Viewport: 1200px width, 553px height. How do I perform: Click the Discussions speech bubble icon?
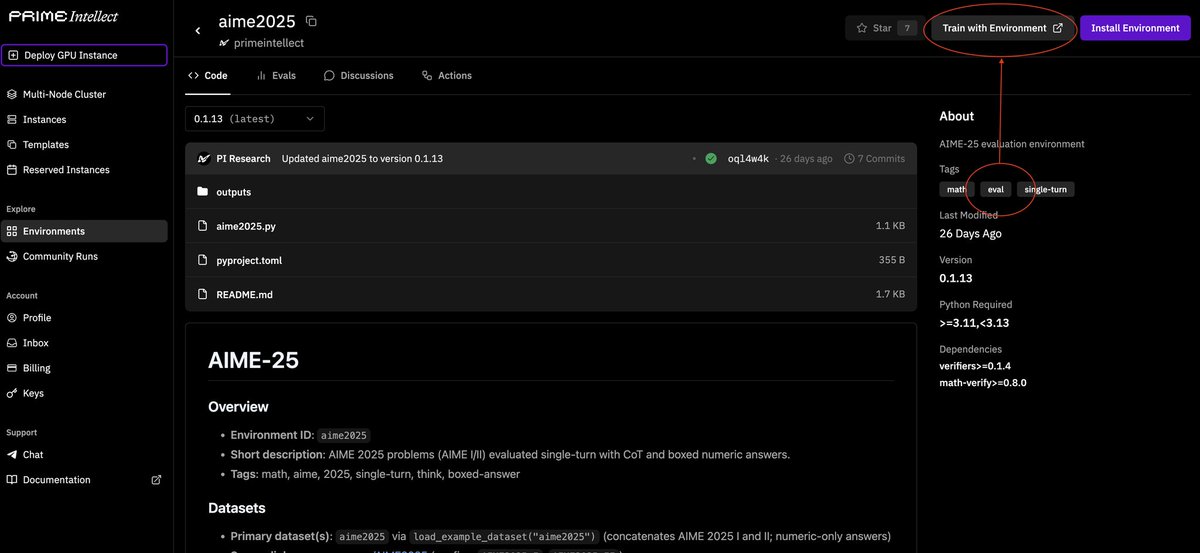[330, 76]
